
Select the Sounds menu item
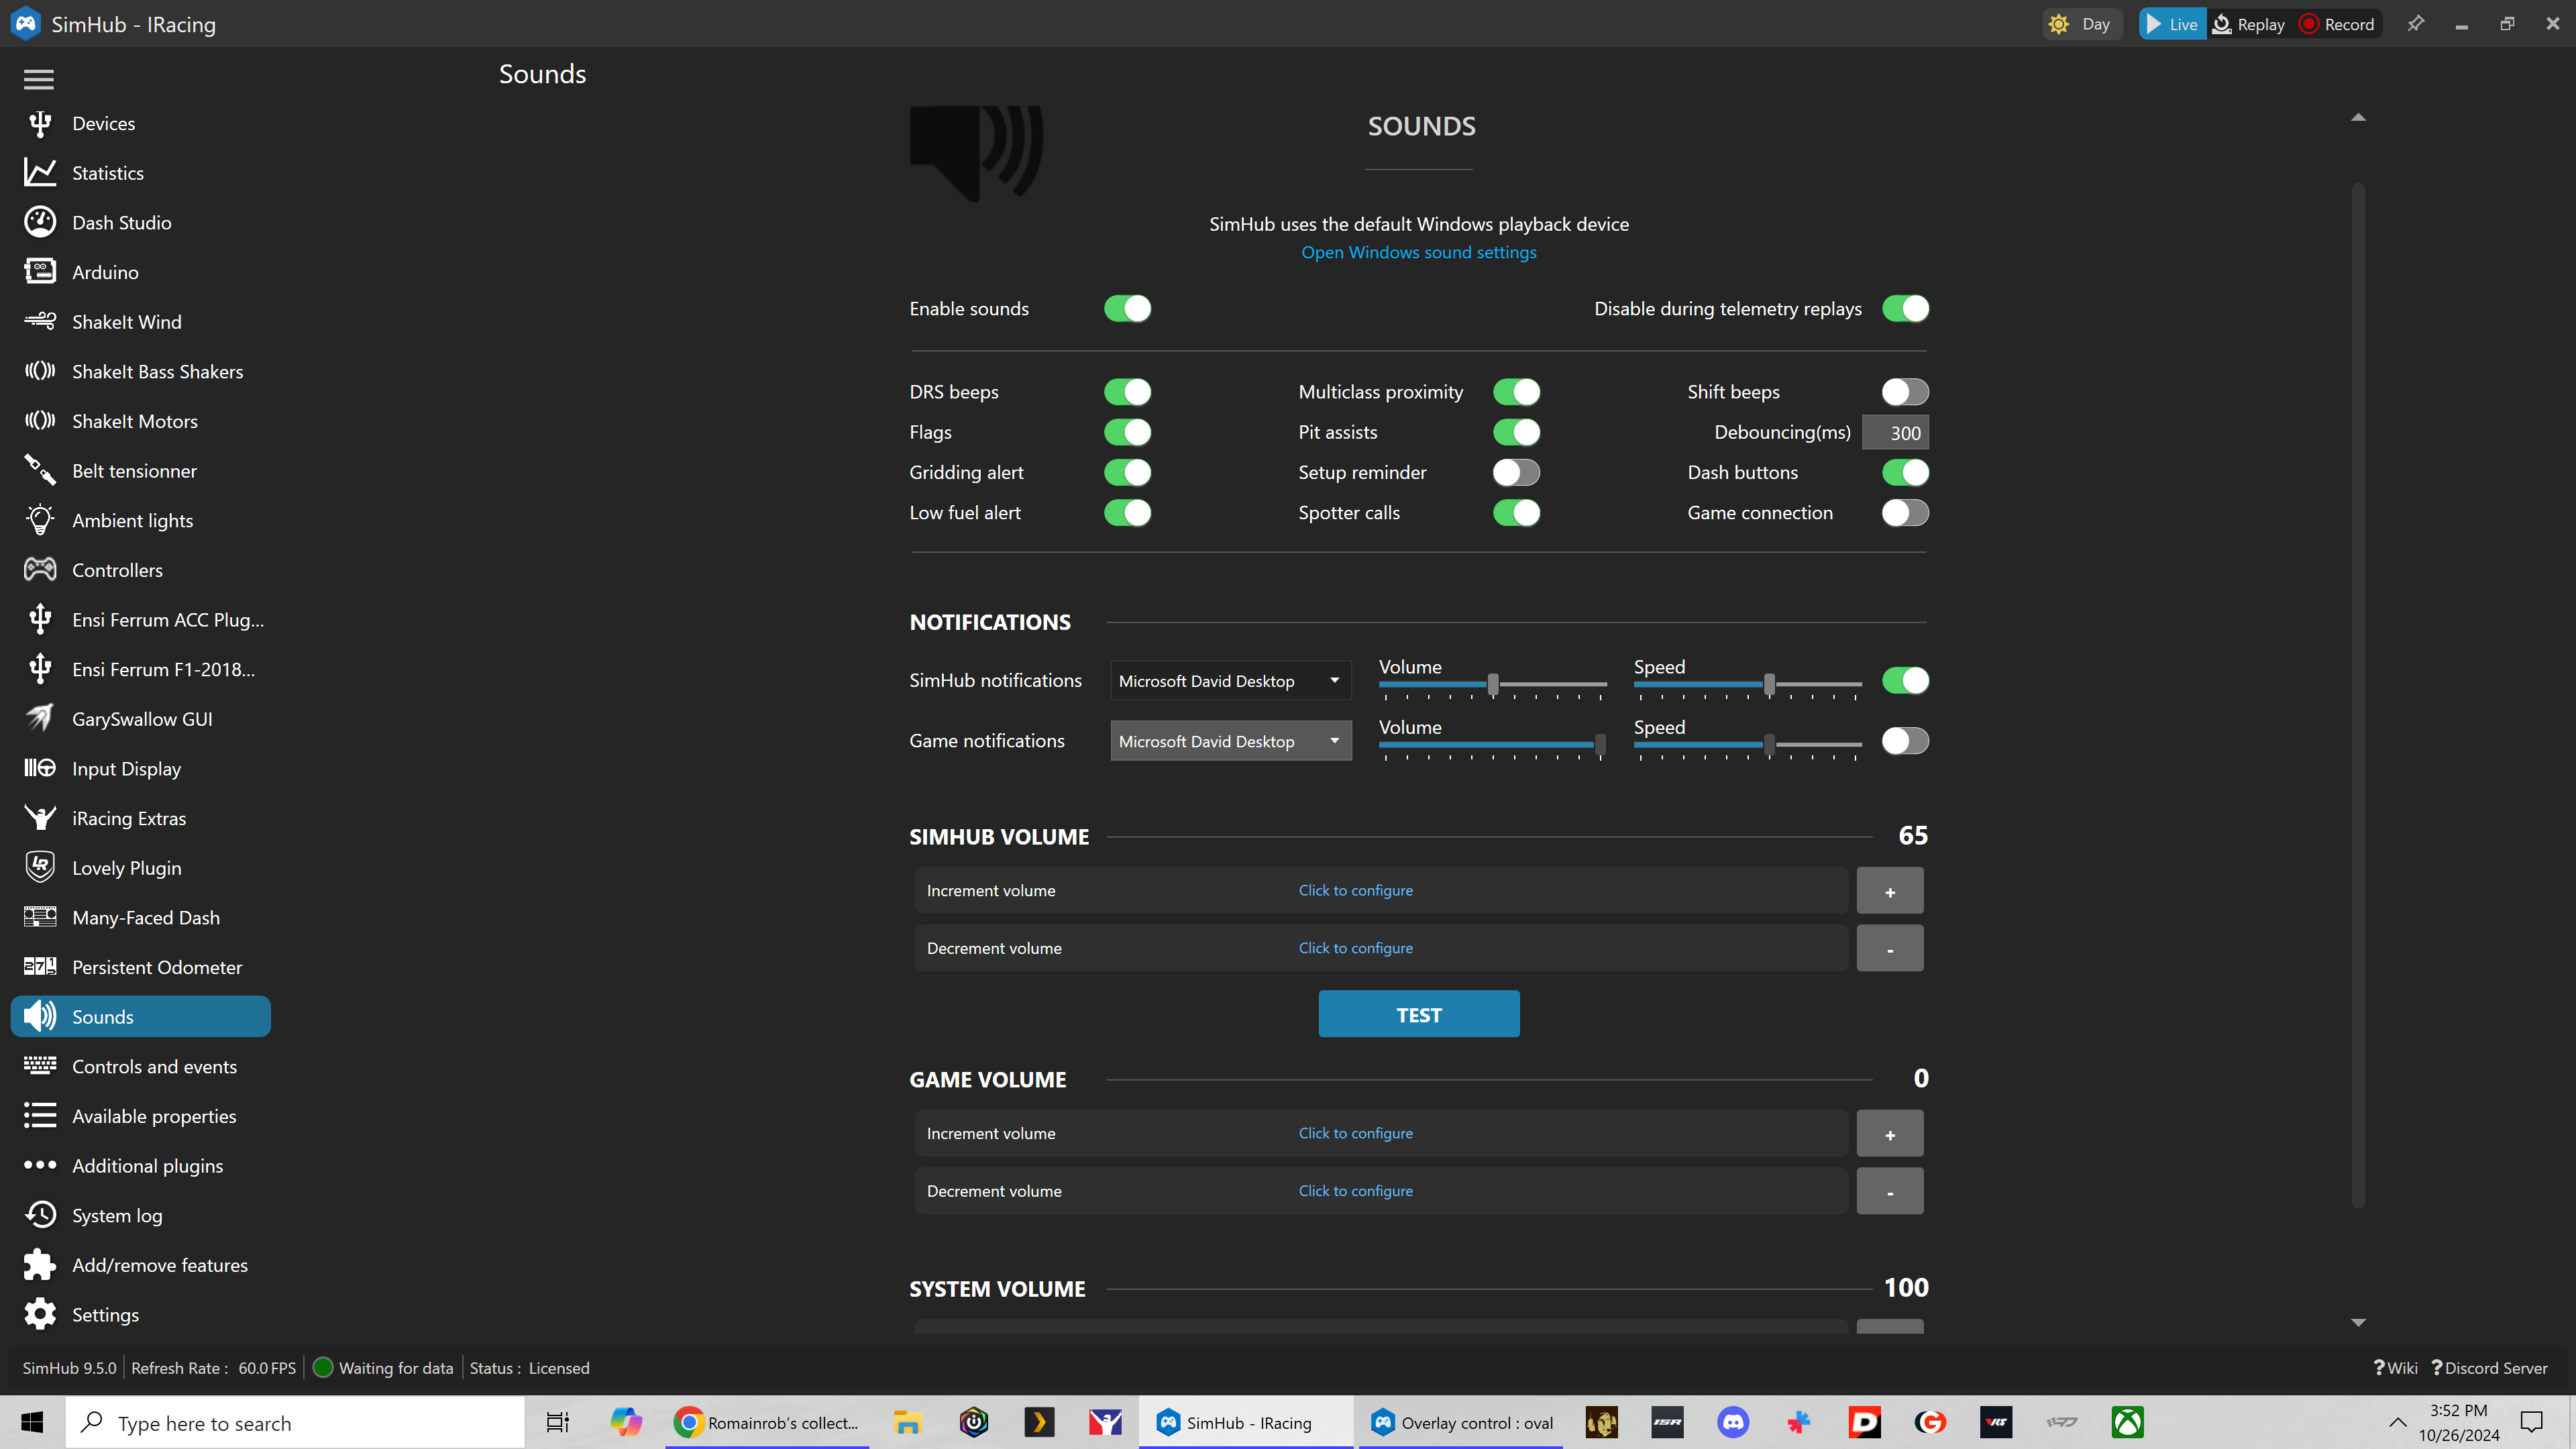tap(141, 1017)
